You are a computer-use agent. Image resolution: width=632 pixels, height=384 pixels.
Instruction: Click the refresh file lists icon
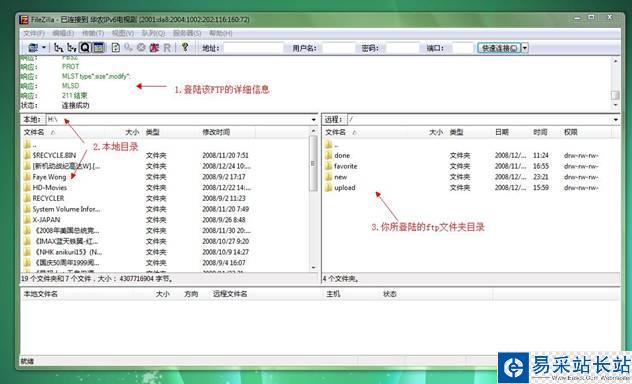coord(116,48)
